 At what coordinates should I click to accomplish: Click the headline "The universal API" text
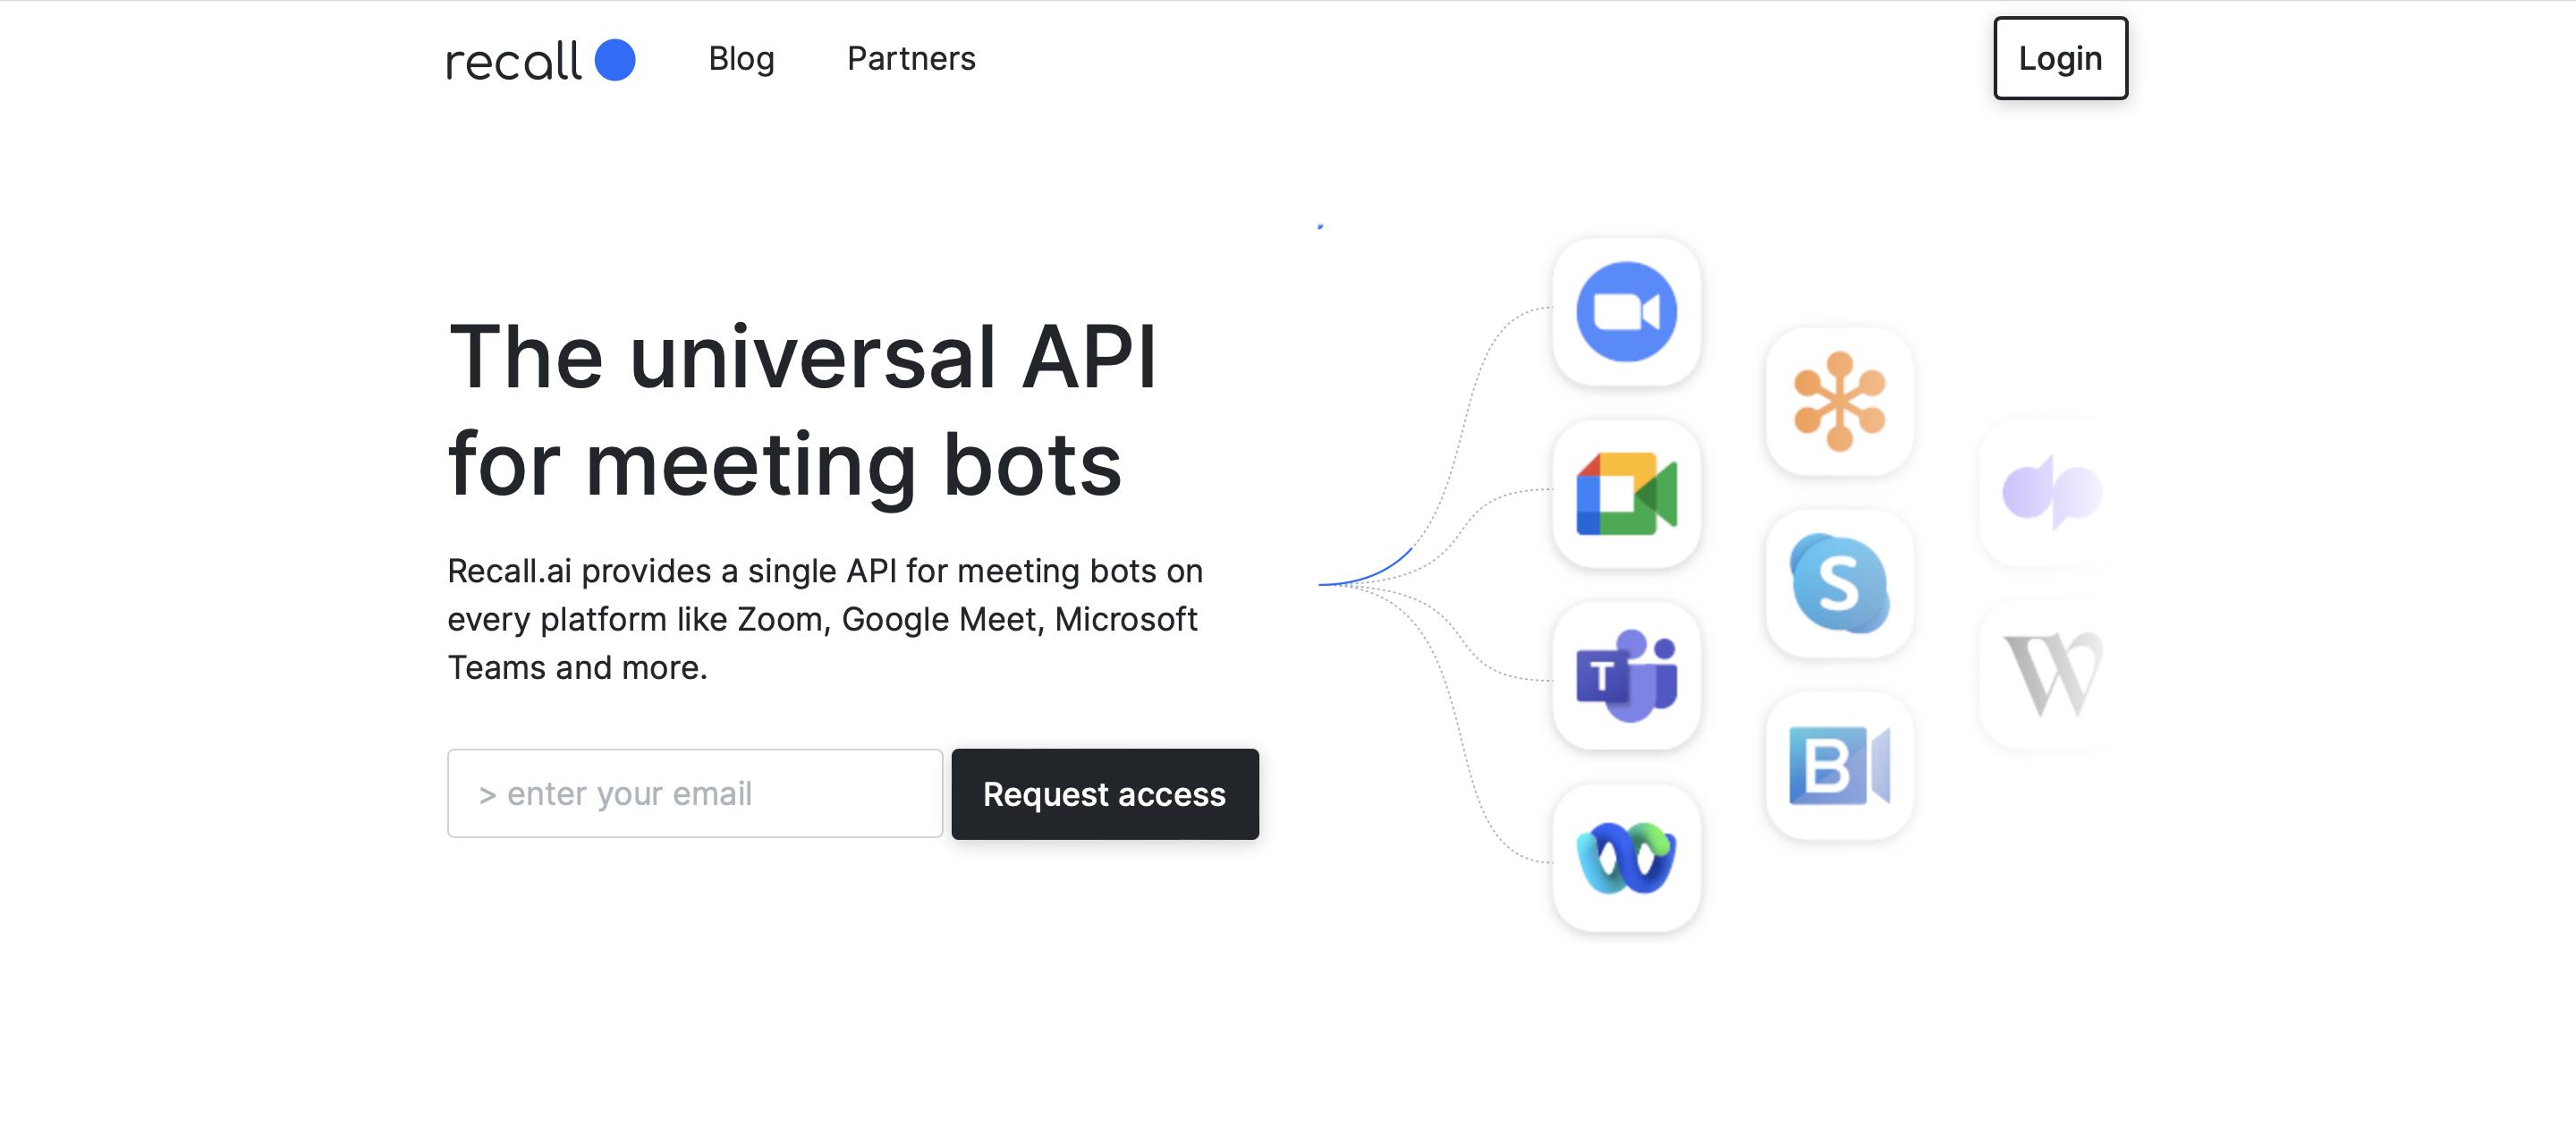pyautogui.click(x=802, y=357)
